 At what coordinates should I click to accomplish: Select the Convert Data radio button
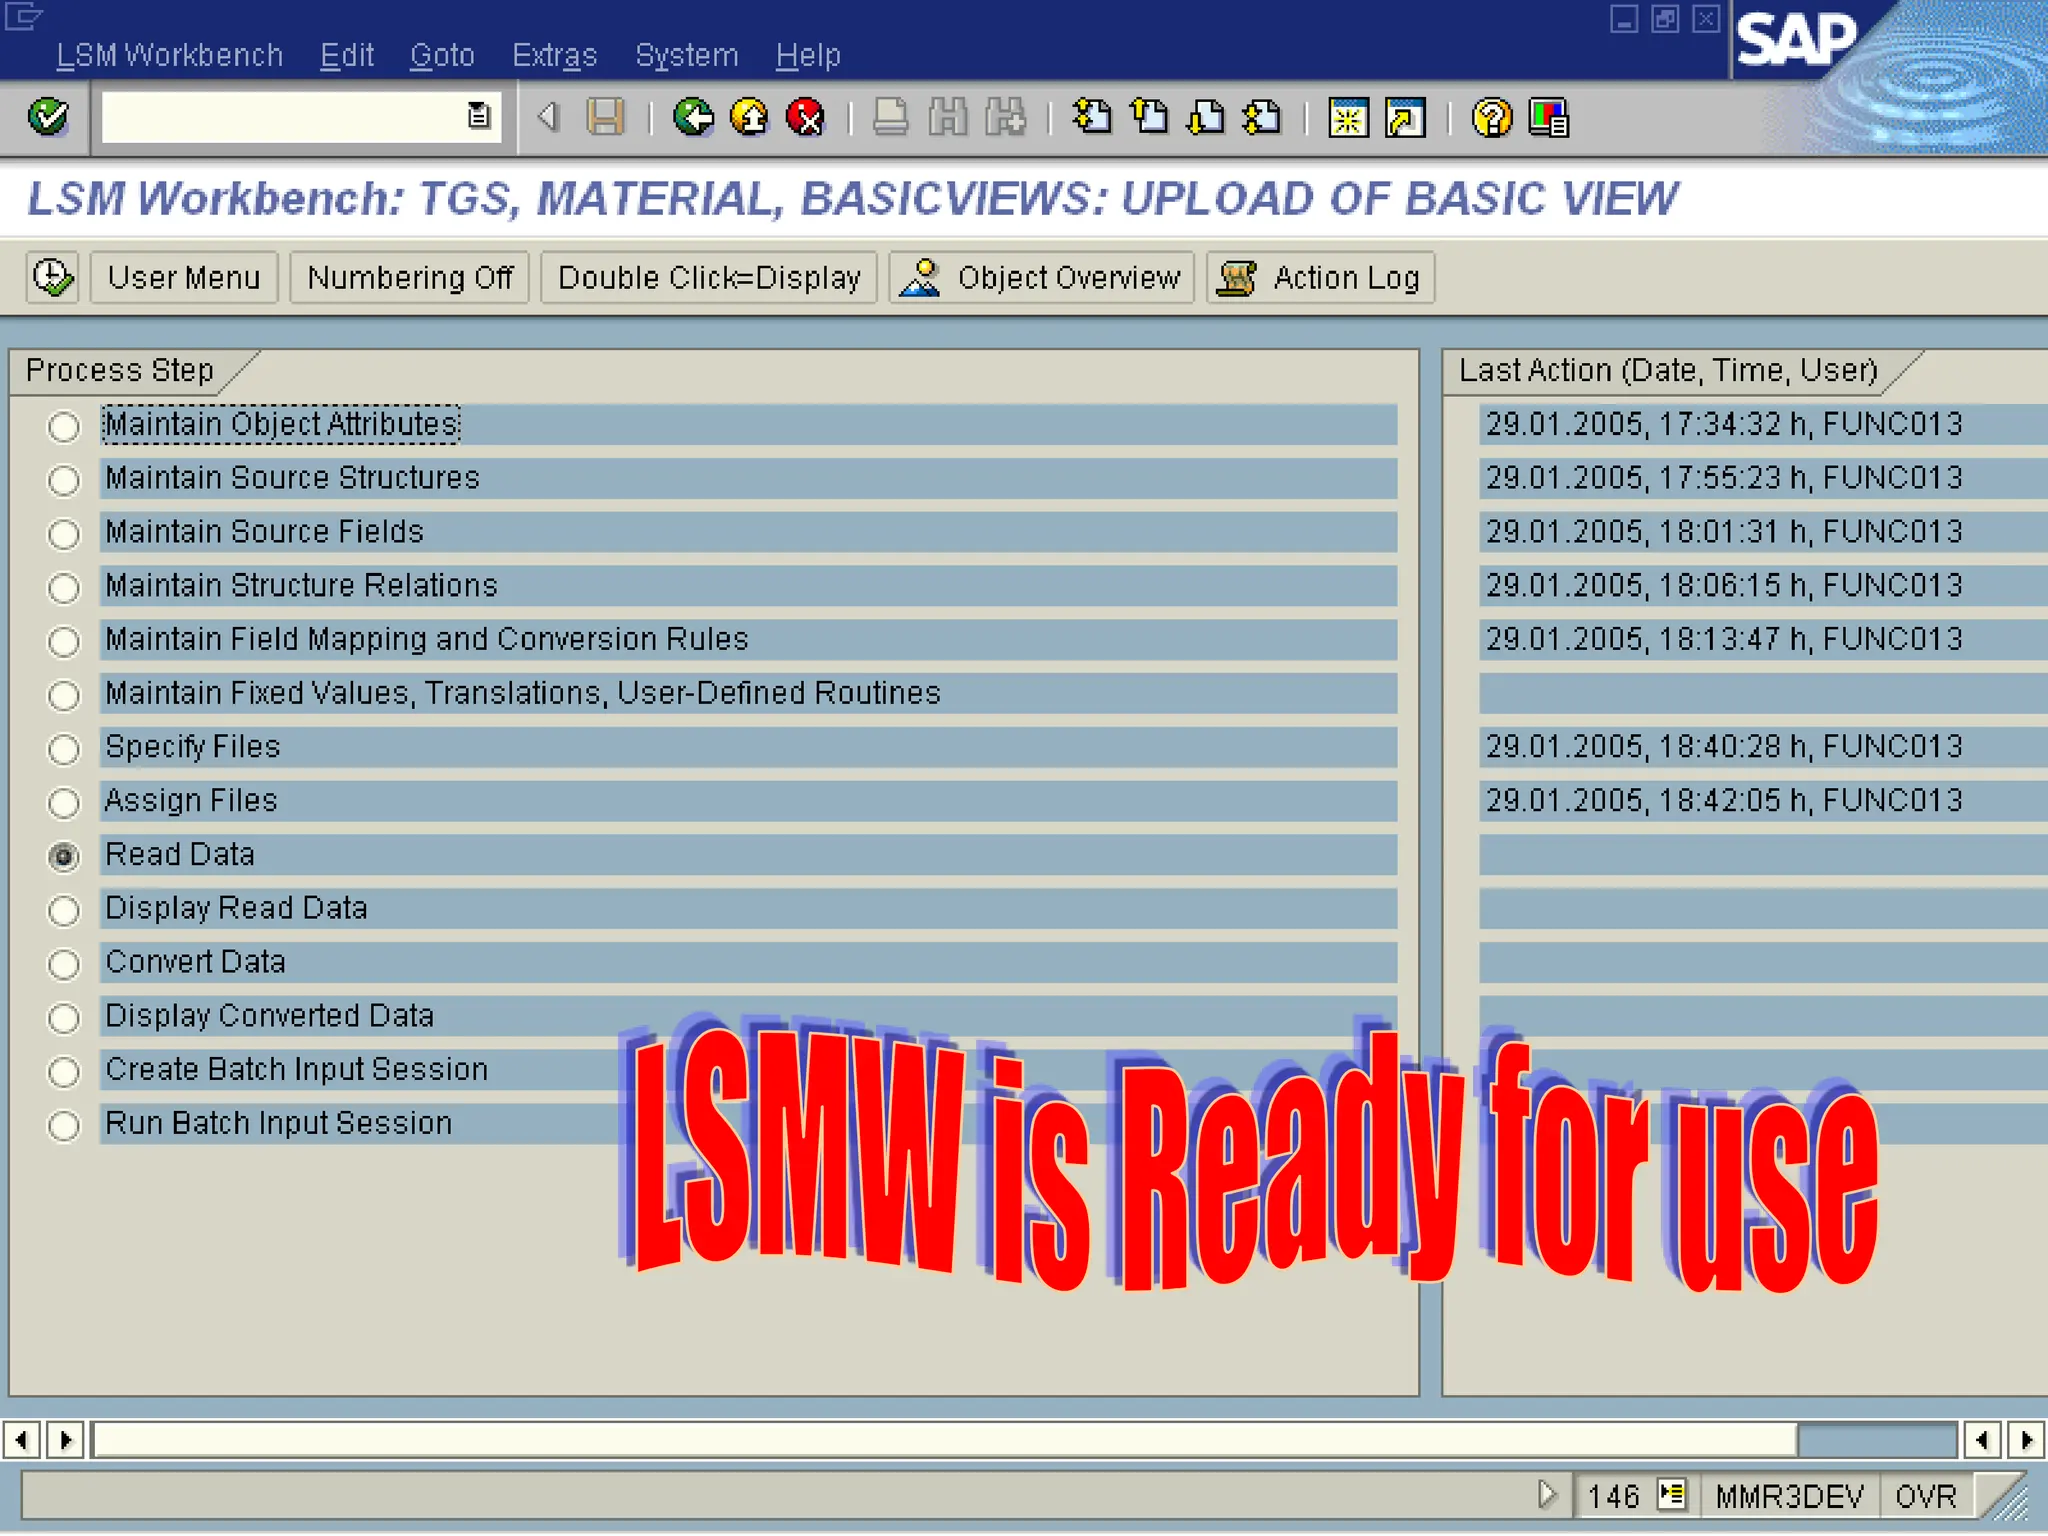(64, 964)
